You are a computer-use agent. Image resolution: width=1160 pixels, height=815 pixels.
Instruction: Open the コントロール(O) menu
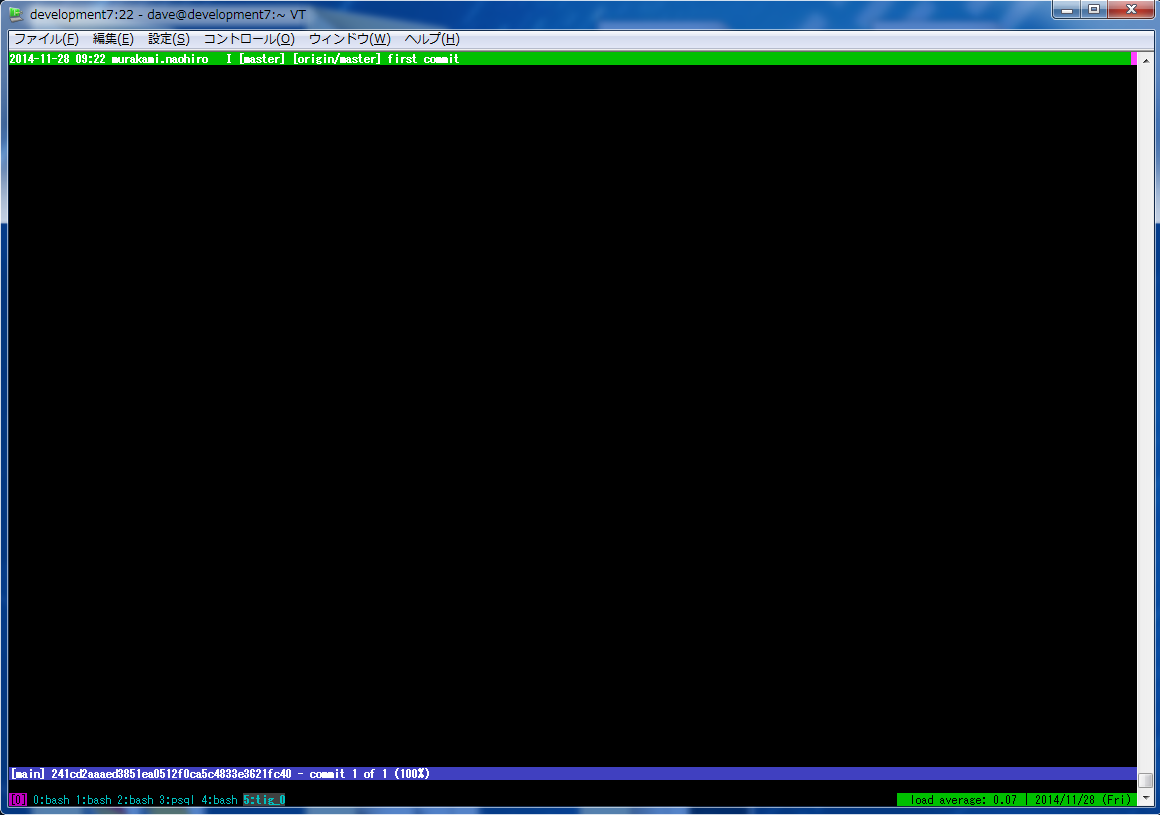tap(249, 39)
